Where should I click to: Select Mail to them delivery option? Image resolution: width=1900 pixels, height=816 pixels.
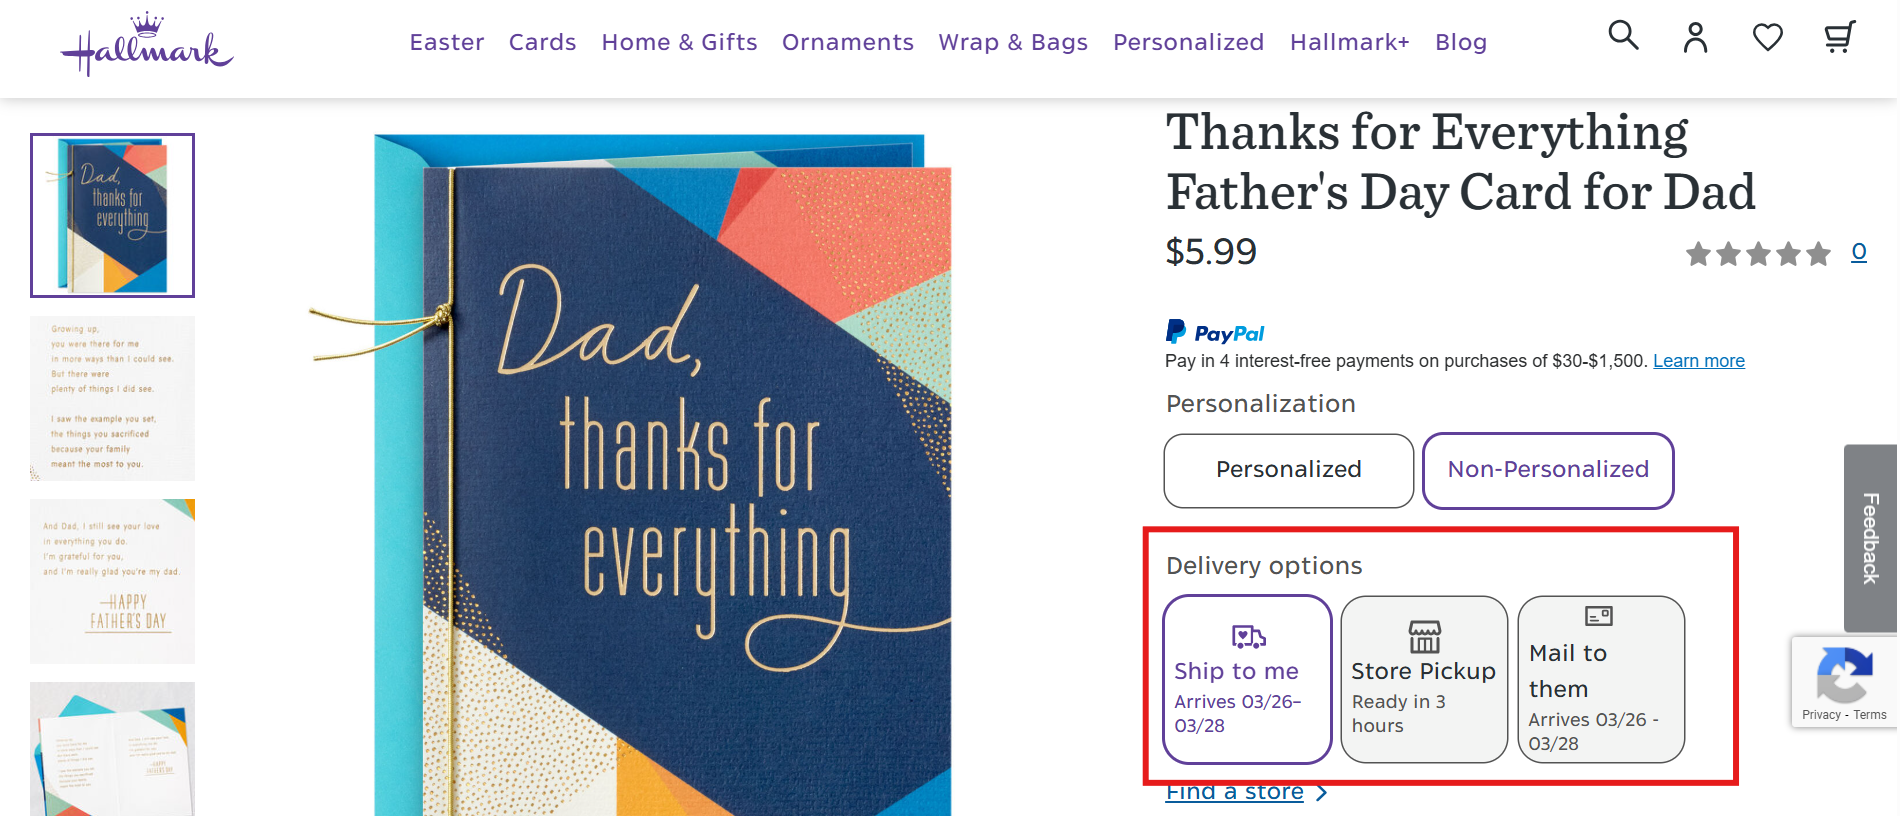point(1601,679)
